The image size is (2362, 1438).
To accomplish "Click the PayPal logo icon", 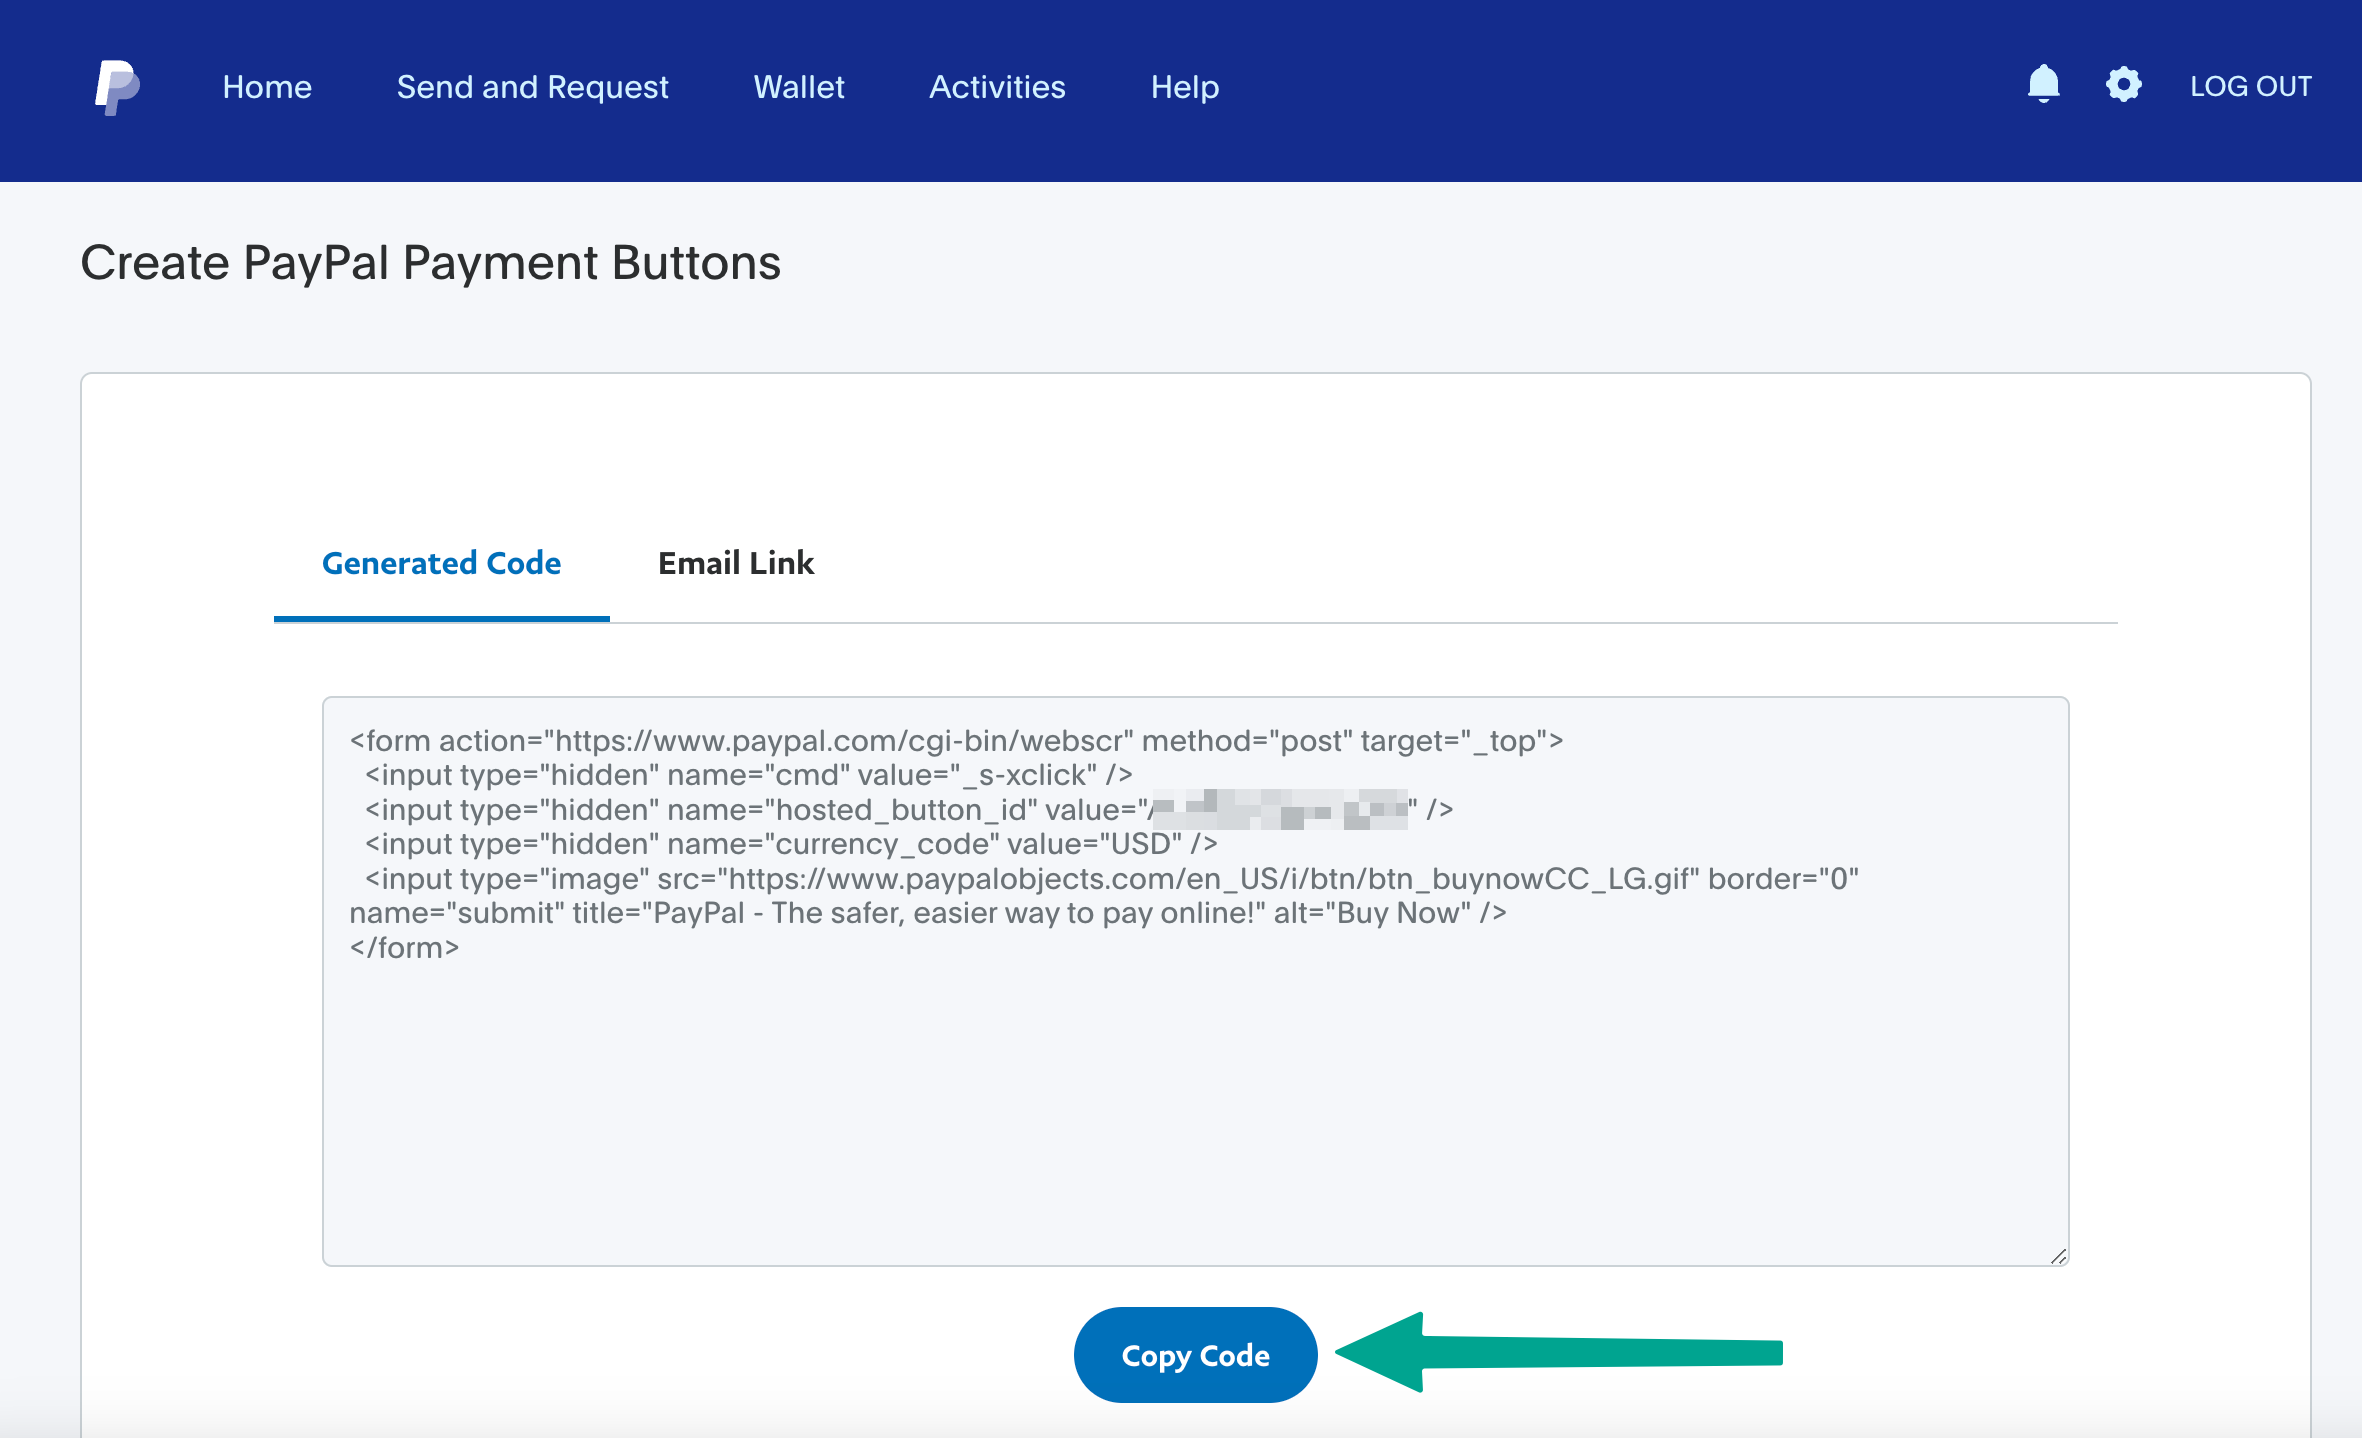I will [x=117, y=87].
